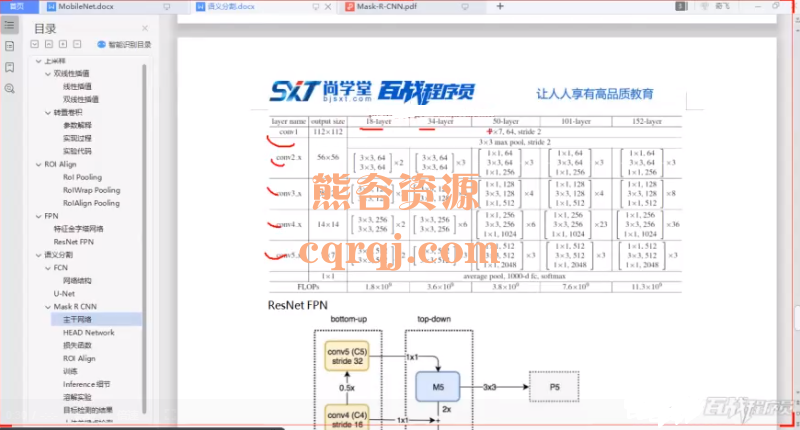Click the third outline-level icon under 目录
This screenshot has width=800, height=430.
pyautogui.click(x=63, y=44)
